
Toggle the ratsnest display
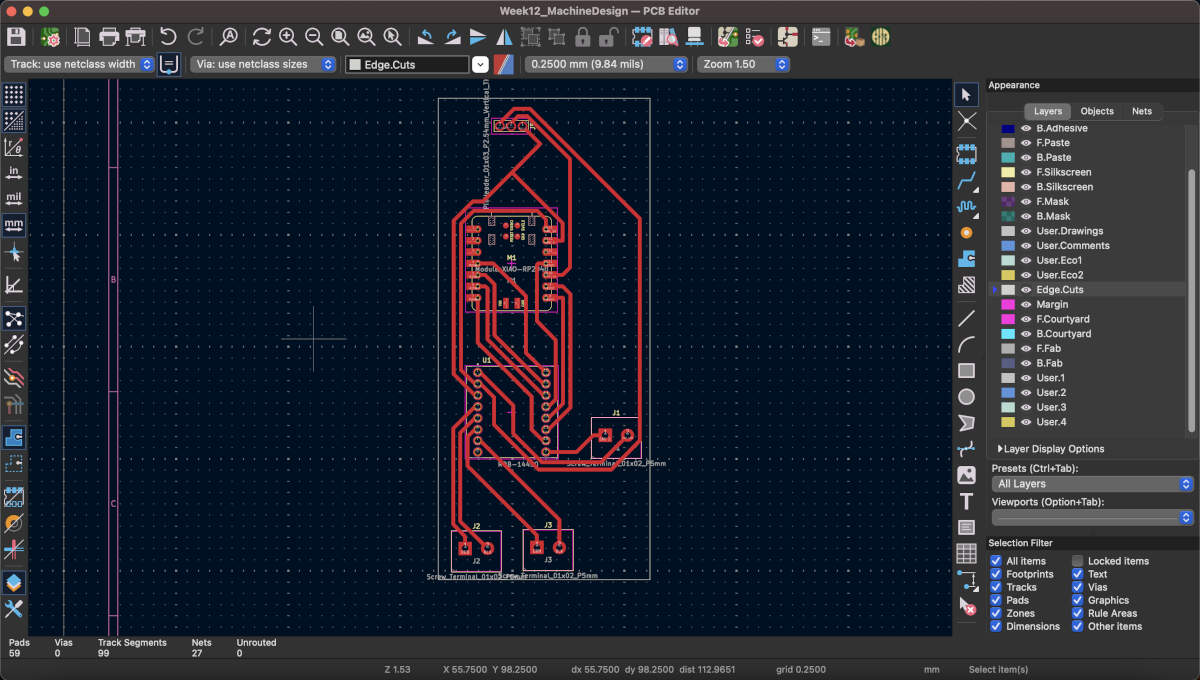point(14,319)
